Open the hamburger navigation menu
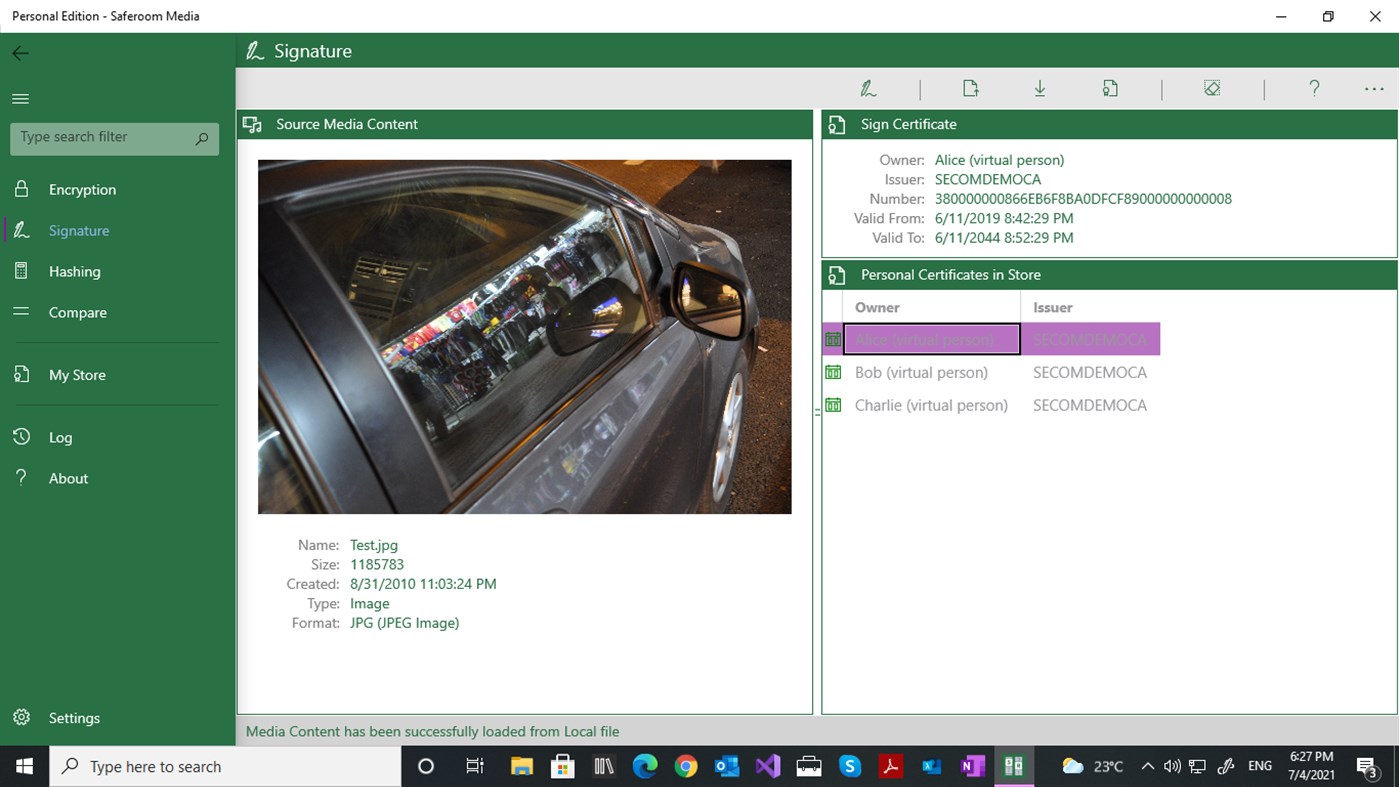This screenshot has width=1399, height=787. pyautogui.click(x=20, y=98)
